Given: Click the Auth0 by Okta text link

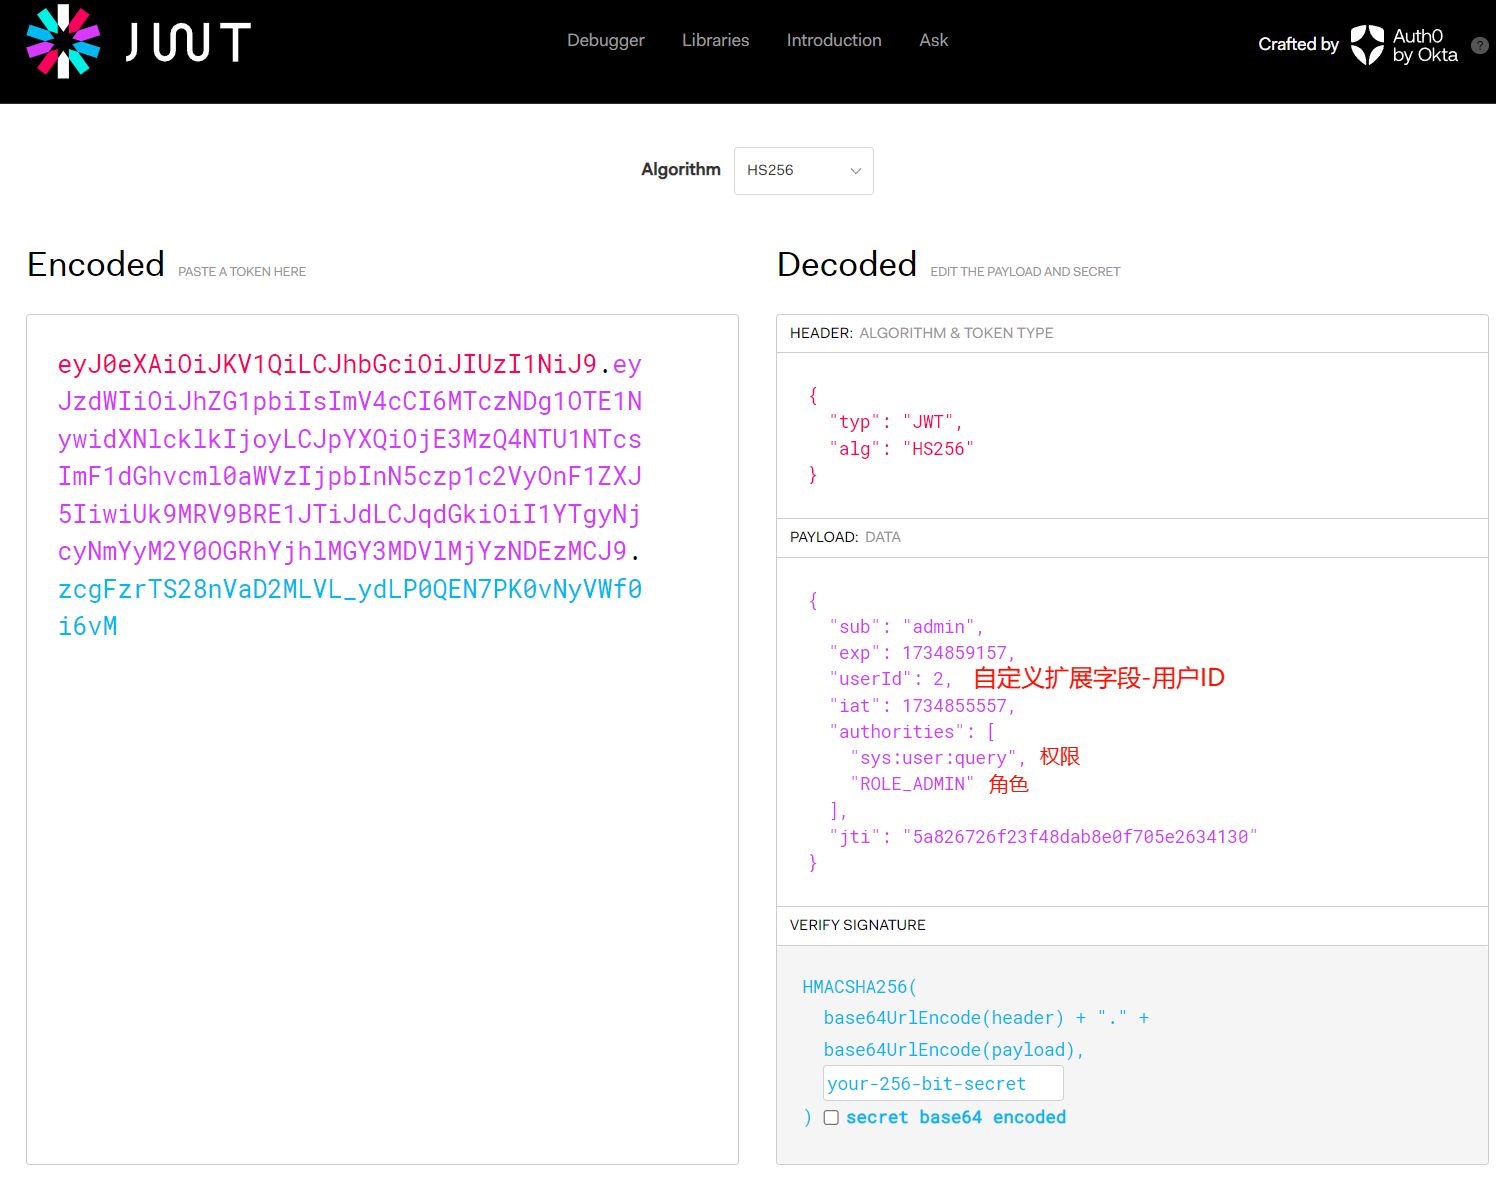Looking at the screenshot, I should pos(1425,45).
